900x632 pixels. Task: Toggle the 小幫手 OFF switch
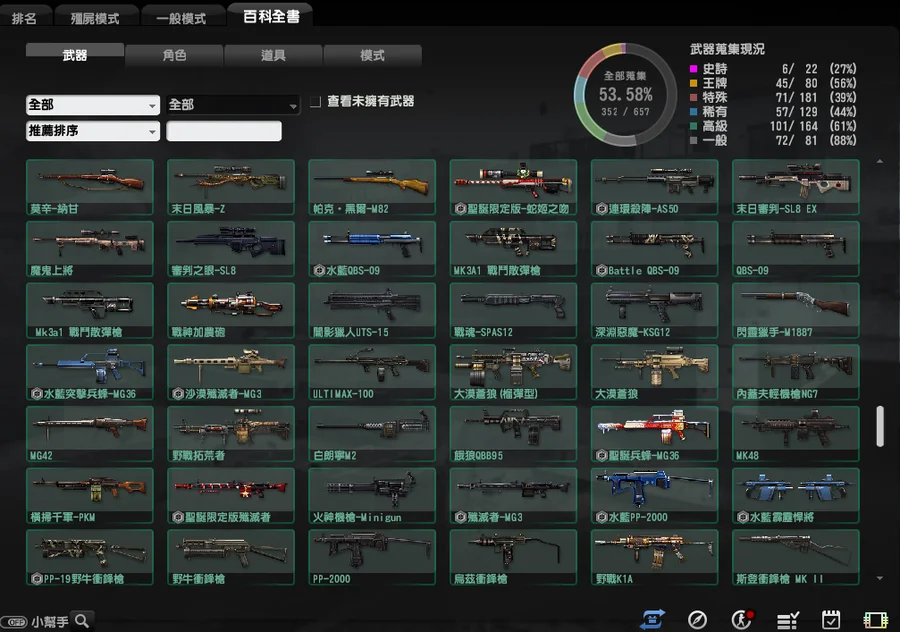(14, 622)
